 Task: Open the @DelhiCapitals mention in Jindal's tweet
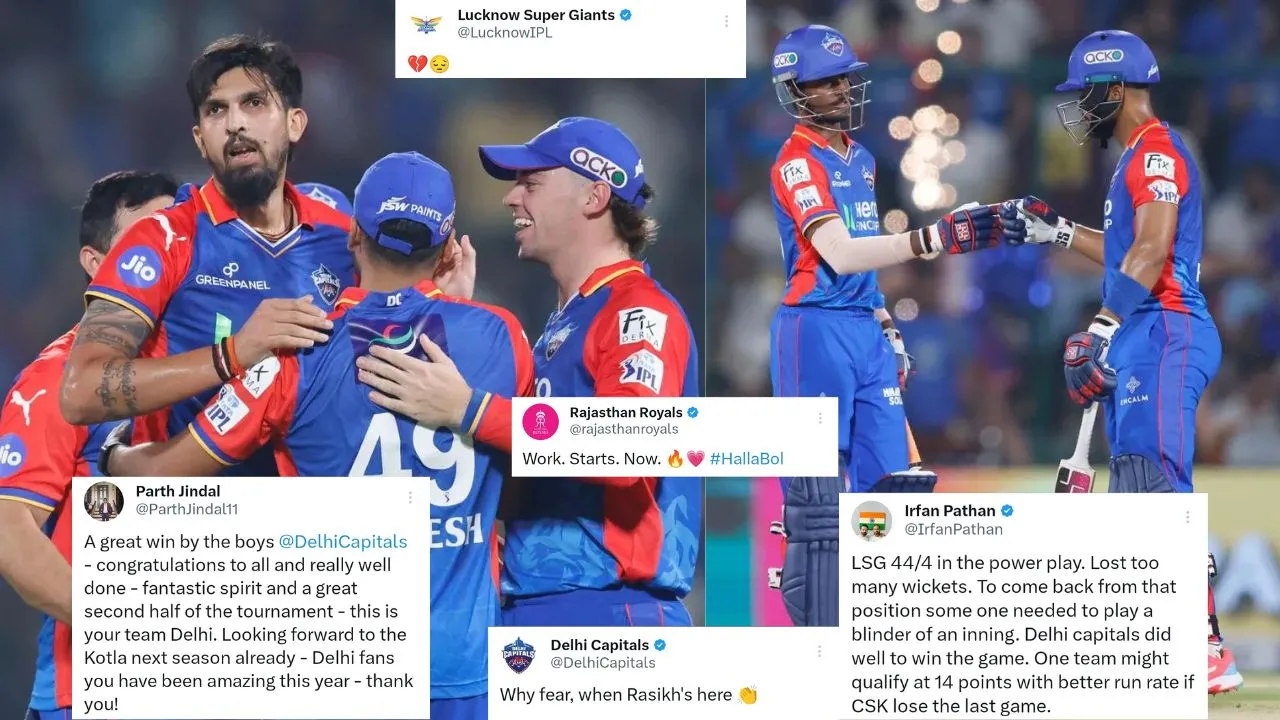(343, 541)
